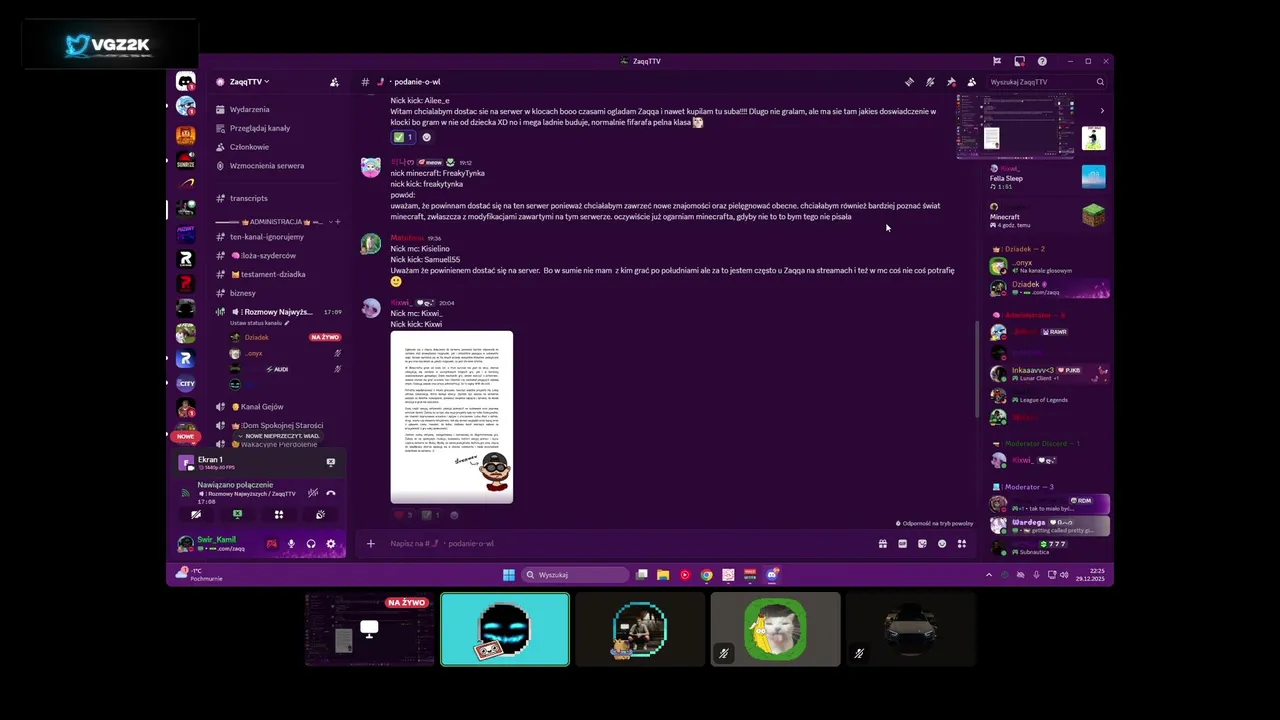Open Minecraft activity card

click(x=1048, y=216)
